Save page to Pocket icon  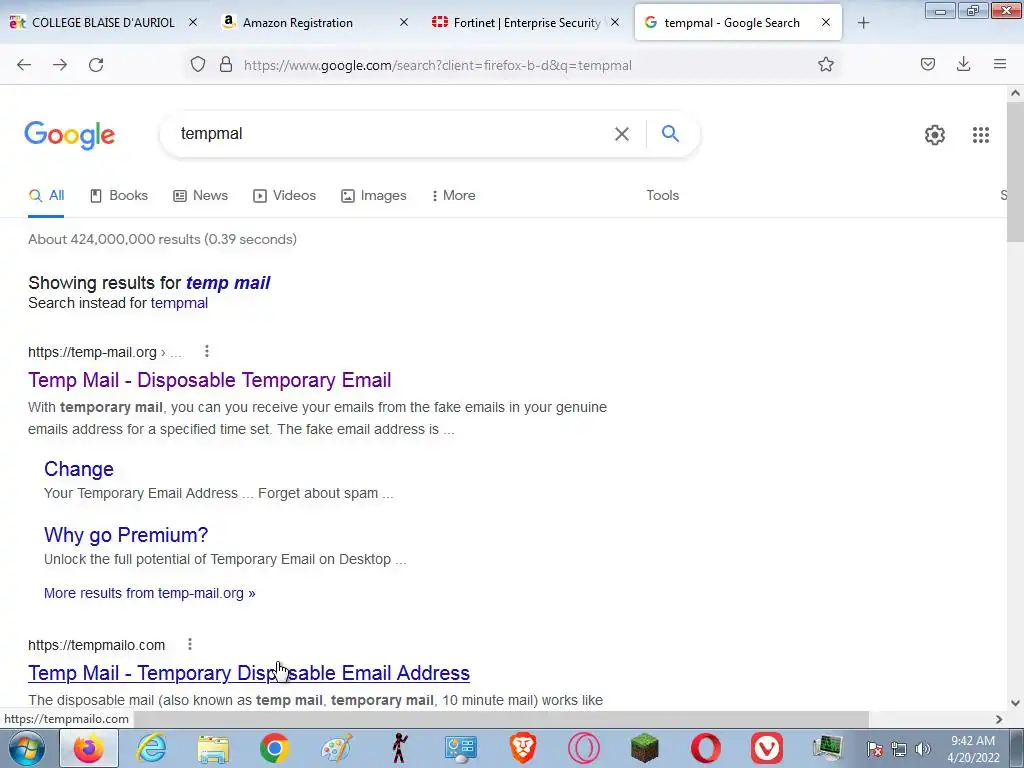(928, 64)
